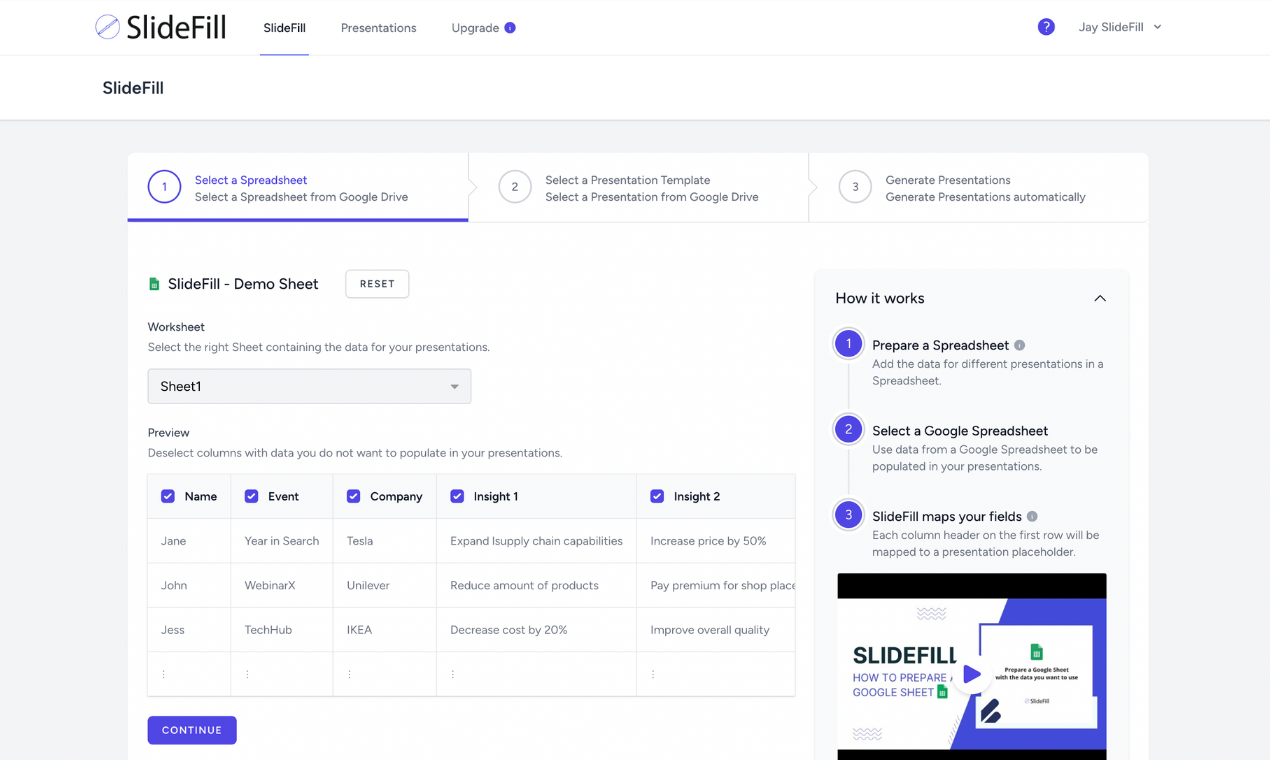Screen dimensions: 1270x760
Task: Click the SlideFill page heading
Action: [x=133, y=88]
